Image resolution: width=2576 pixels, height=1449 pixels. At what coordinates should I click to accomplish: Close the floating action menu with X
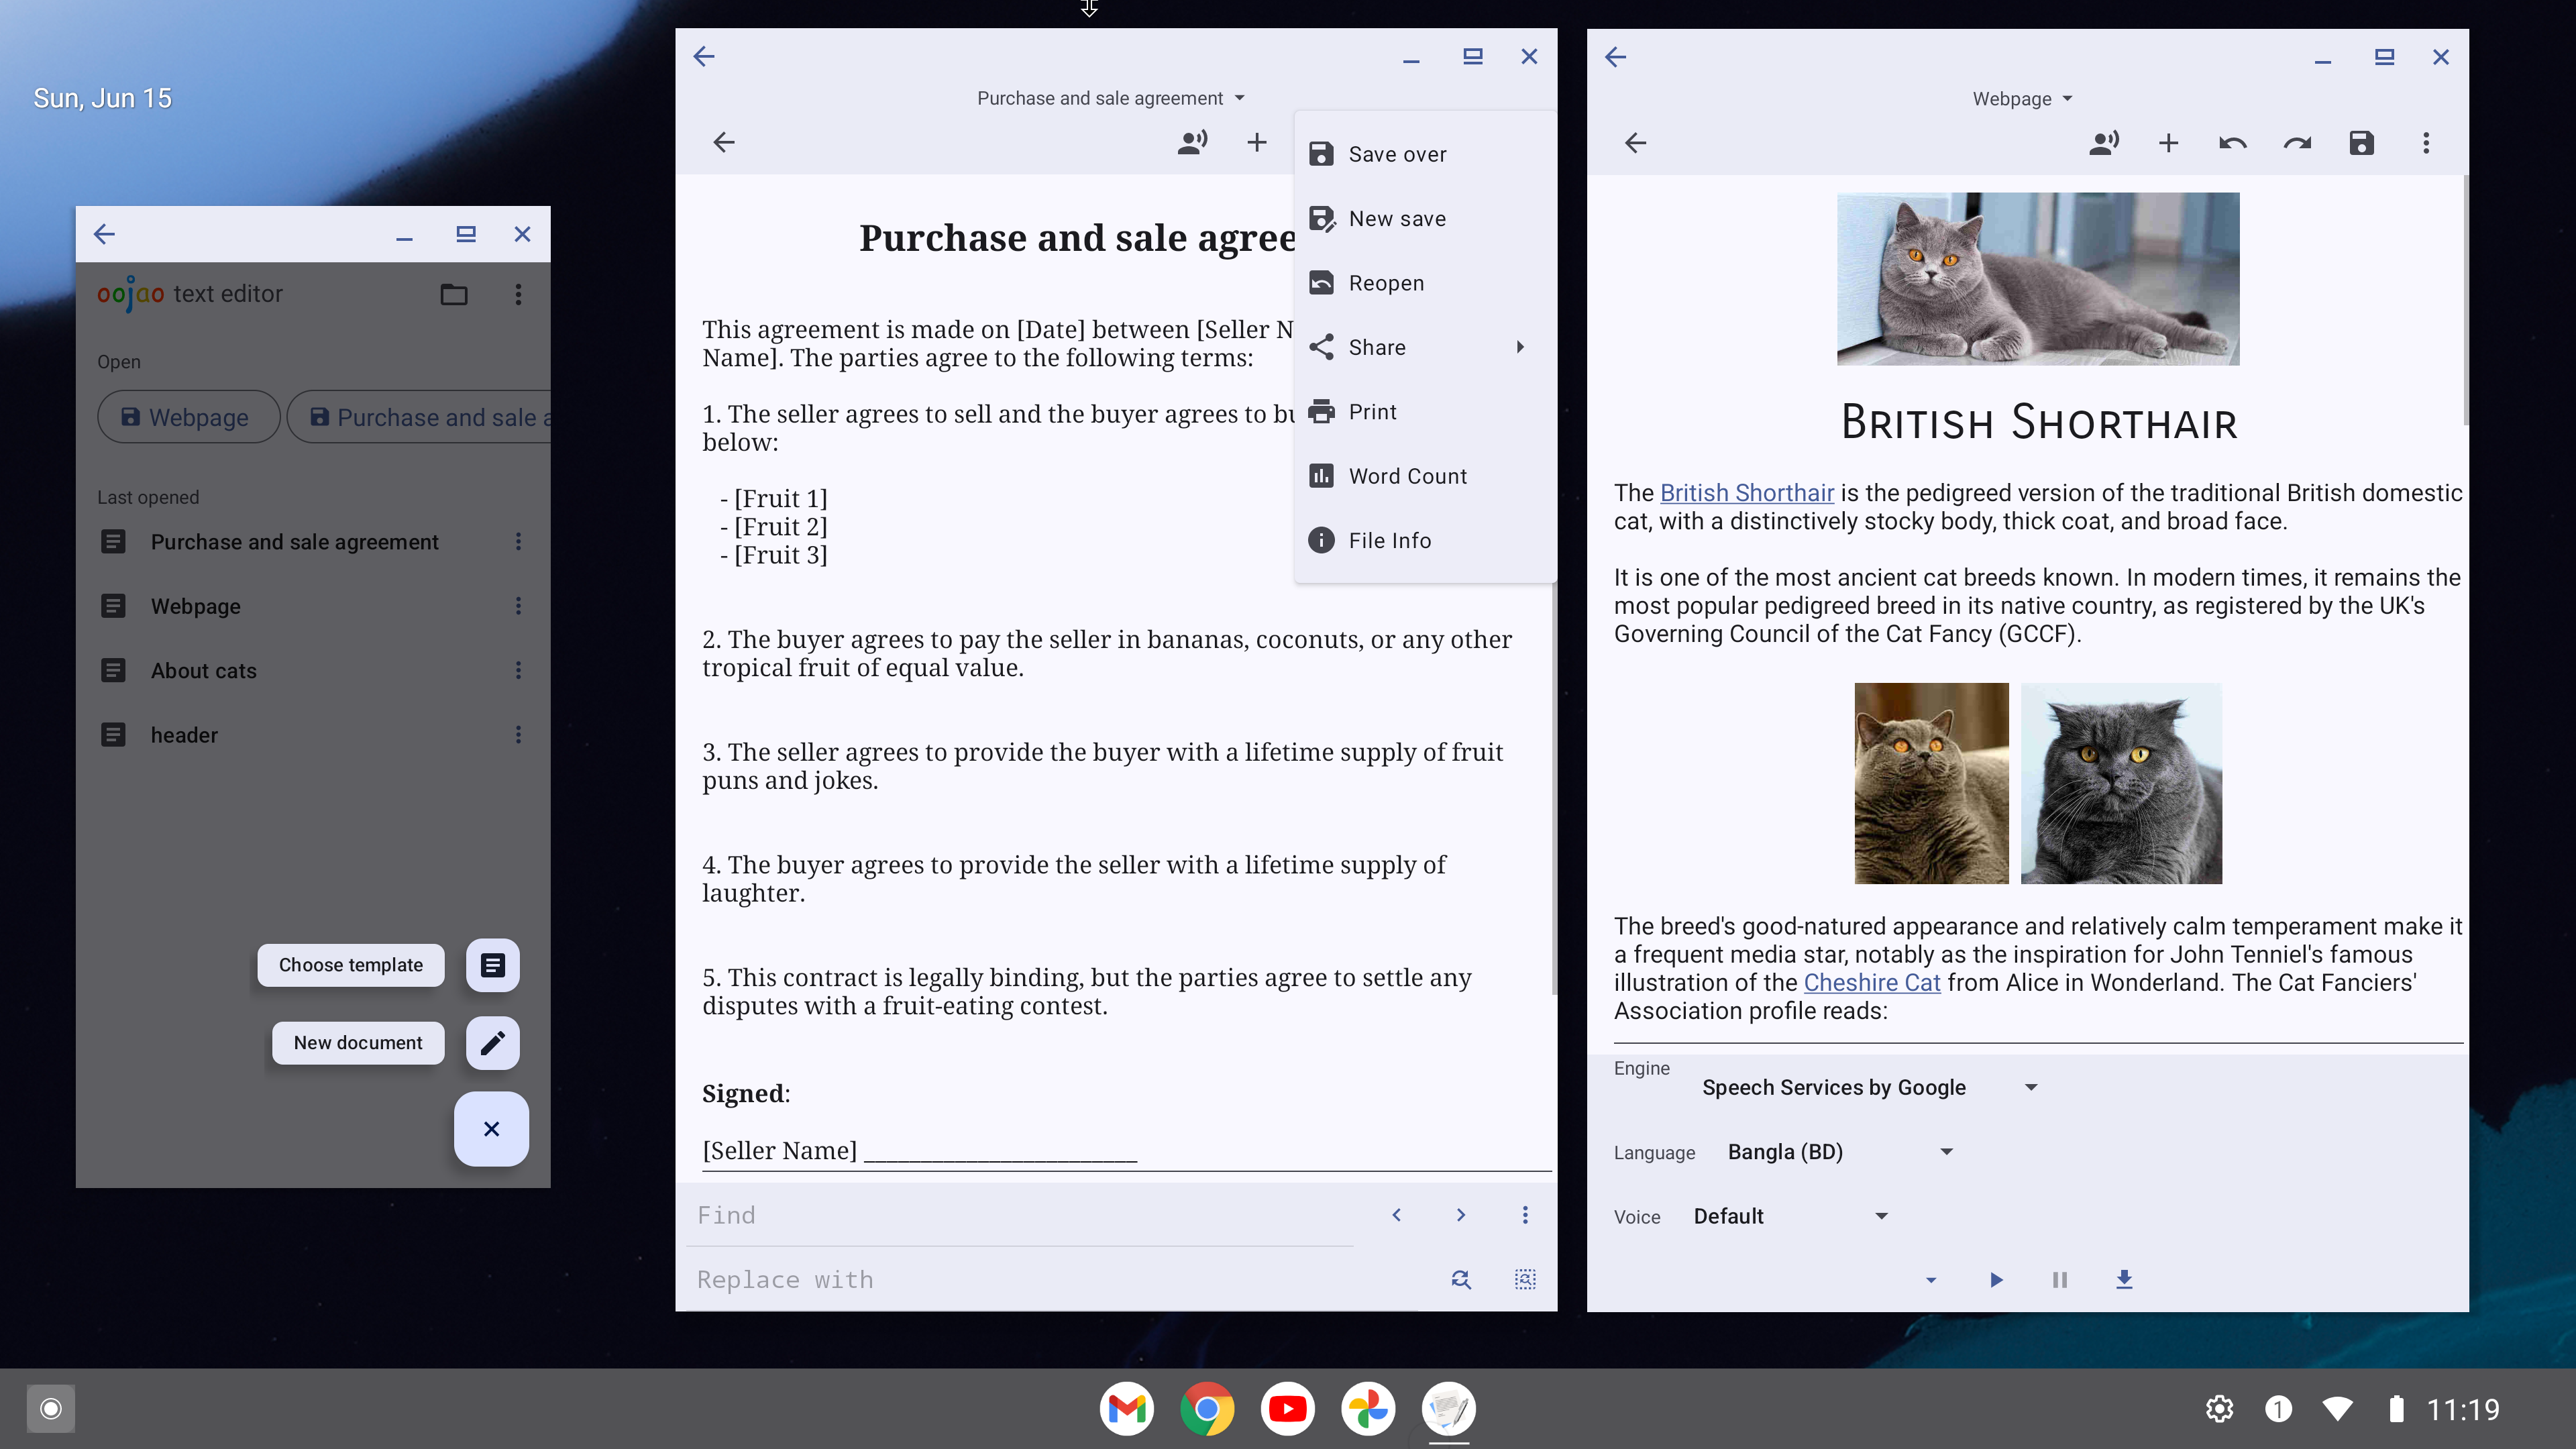[491, 1129]
